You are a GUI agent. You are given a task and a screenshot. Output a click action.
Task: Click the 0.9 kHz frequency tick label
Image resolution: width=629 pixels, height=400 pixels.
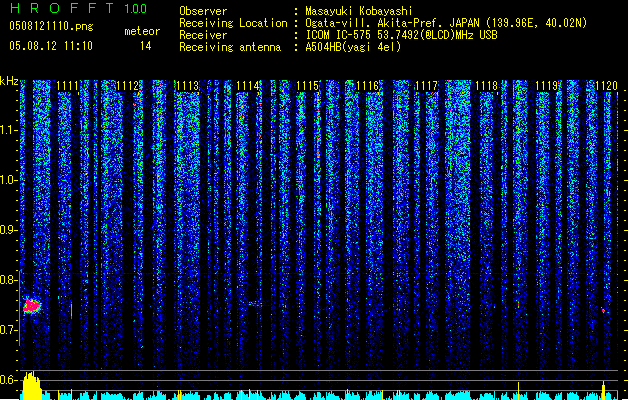(8, 230)
